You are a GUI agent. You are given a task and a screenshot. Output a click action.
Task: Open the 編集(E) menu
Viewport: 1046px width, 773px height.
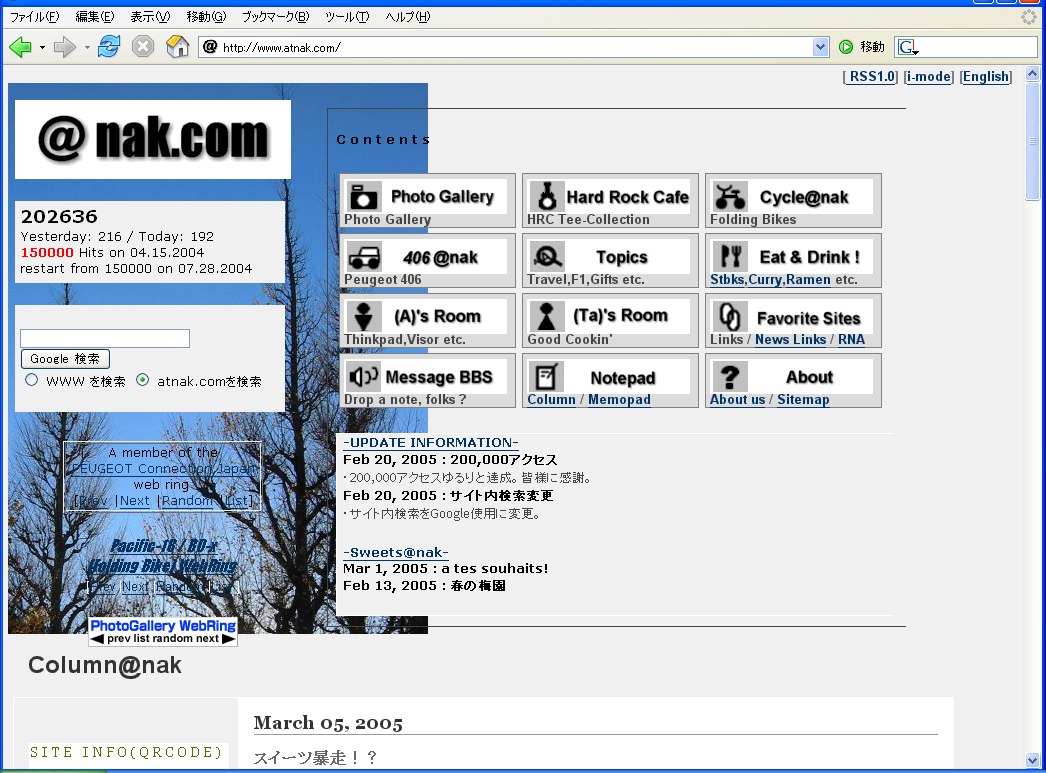(95, 17)
